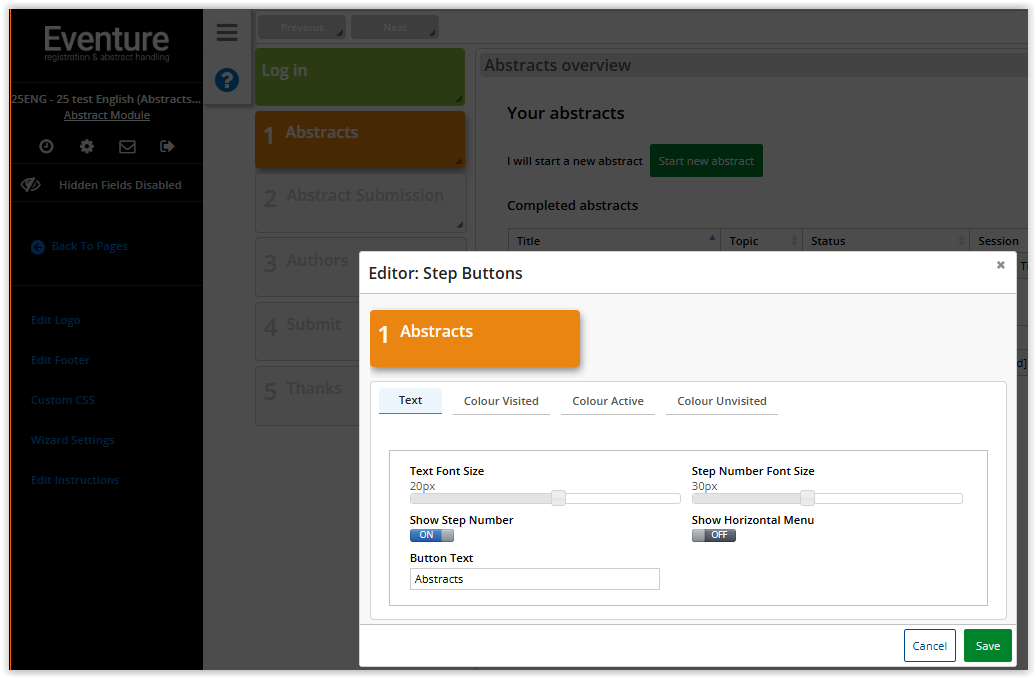Screen dimensions: 1036x678
Task: Sort the Topic column with its arrows
Action: point(795,241)
